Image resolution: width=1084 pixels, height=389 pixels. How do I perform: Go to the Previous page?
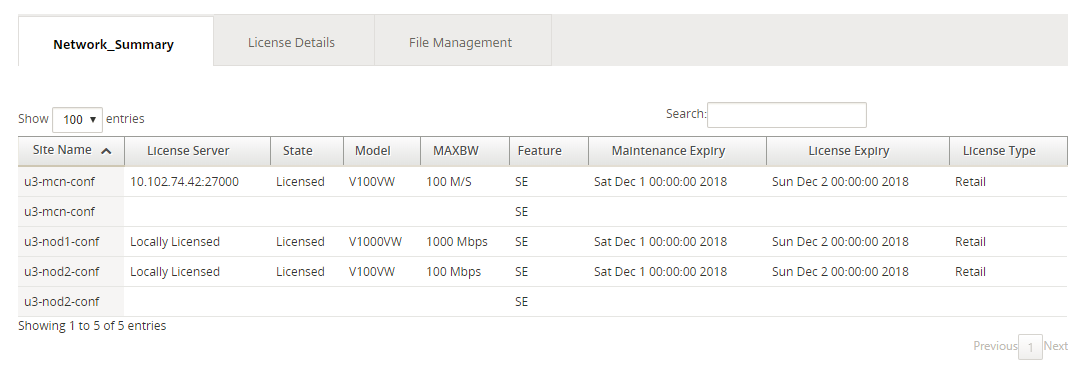tap(995, 346)
